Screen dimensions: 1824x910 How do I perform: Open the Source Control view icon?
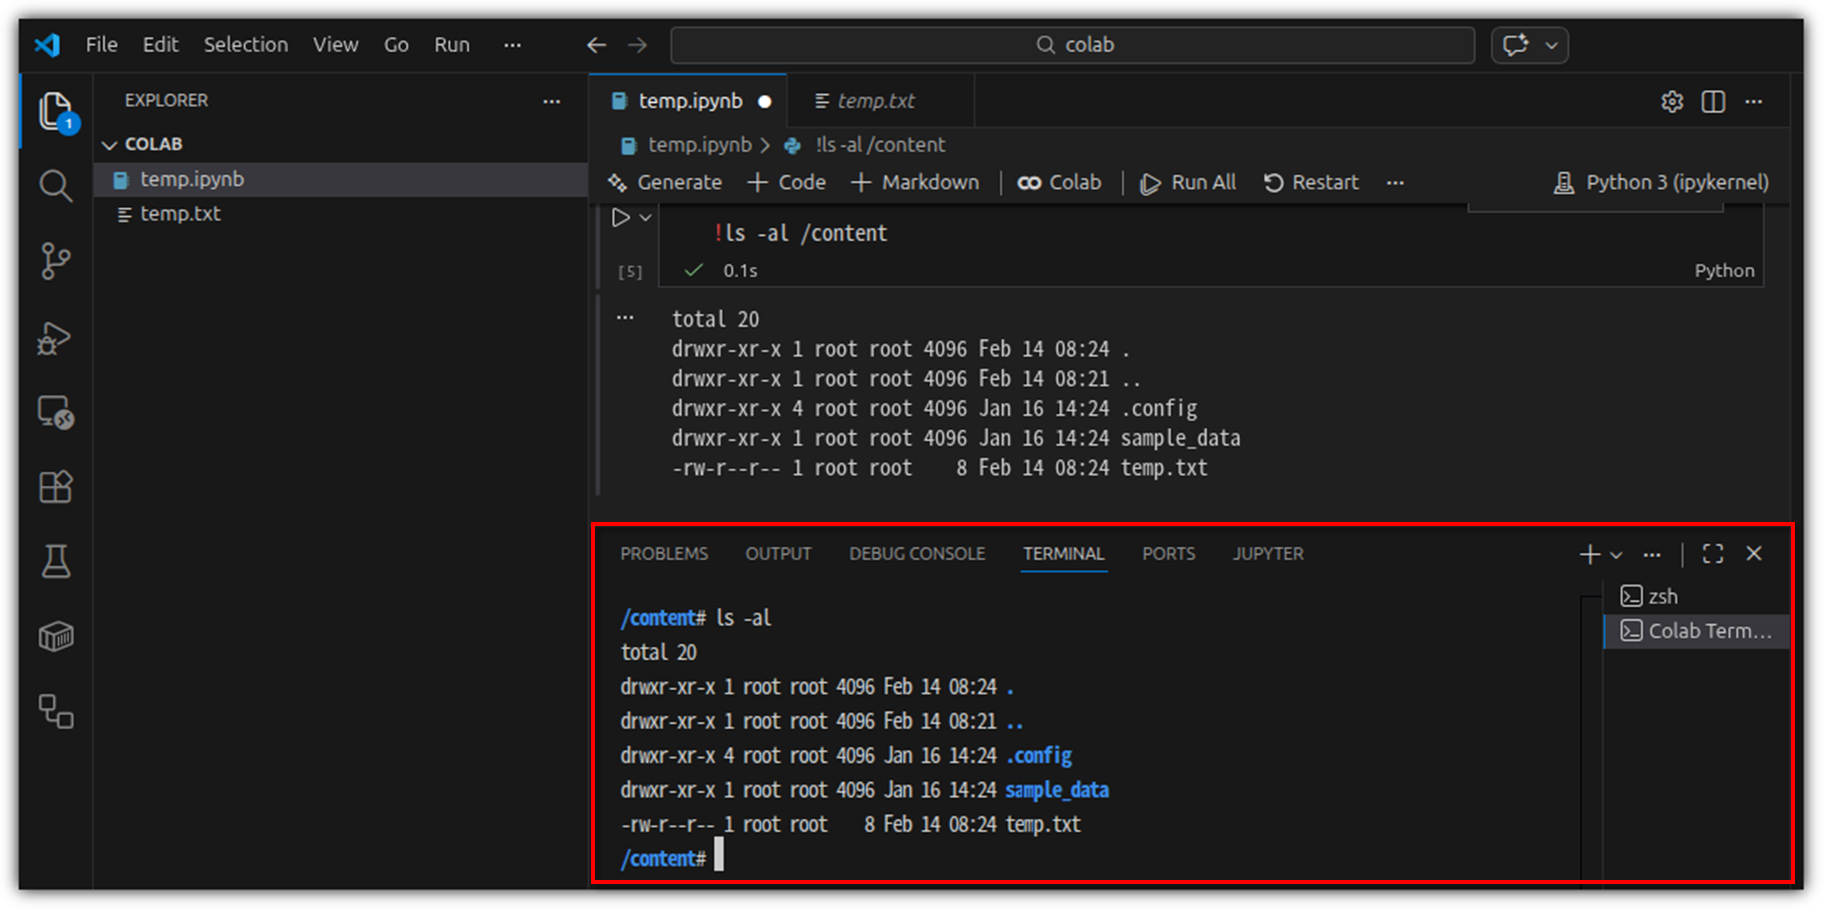point(56,261)
